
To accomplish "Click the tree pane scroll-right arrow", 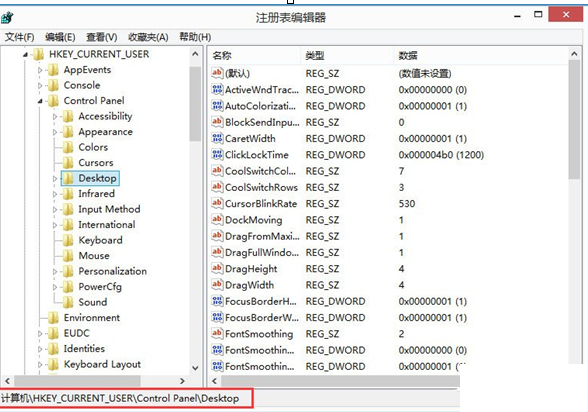I will pos(182,381).
